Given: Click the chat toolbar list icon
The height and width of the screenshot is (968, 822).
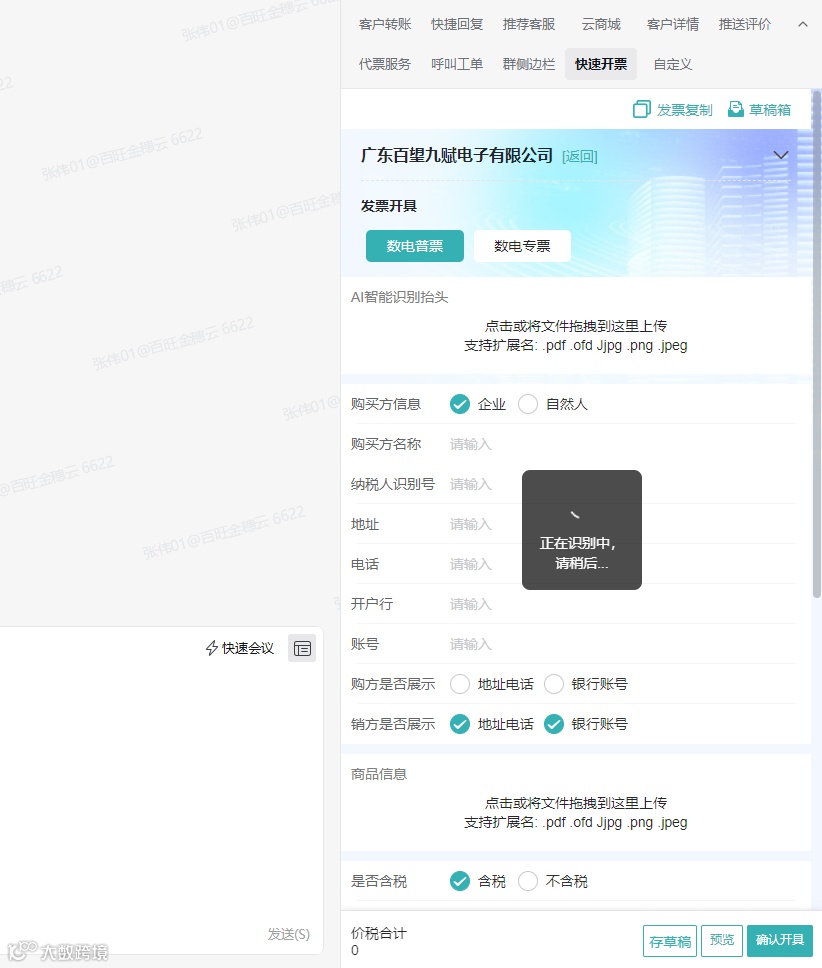Looking at the screenshot, I should pyautogui.click(x=302, y=648).
